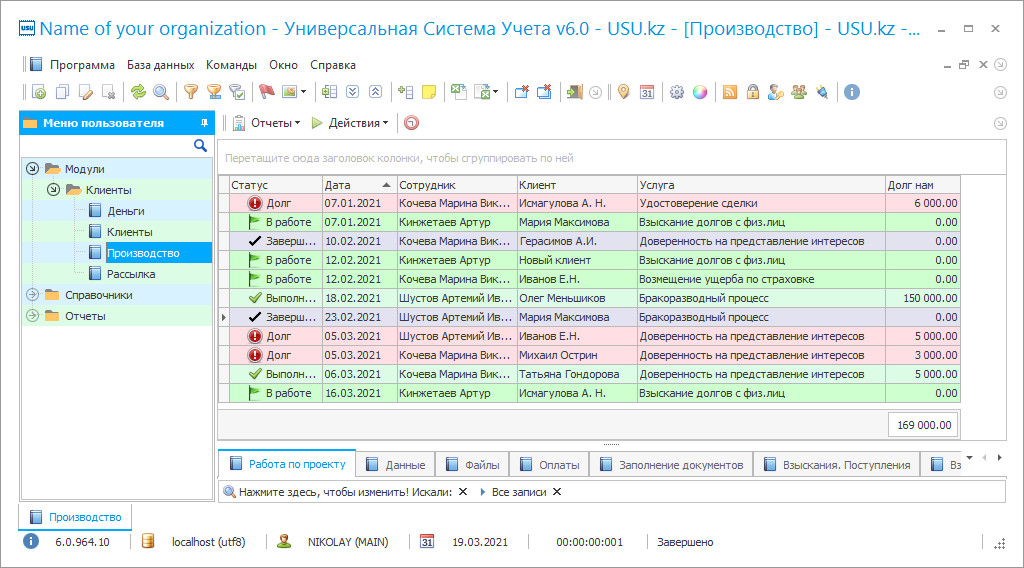Image resolution: width=1024 pixels, height=568 pixels.
Task: Click the close all windows icon
Action: tap(544, 92)
